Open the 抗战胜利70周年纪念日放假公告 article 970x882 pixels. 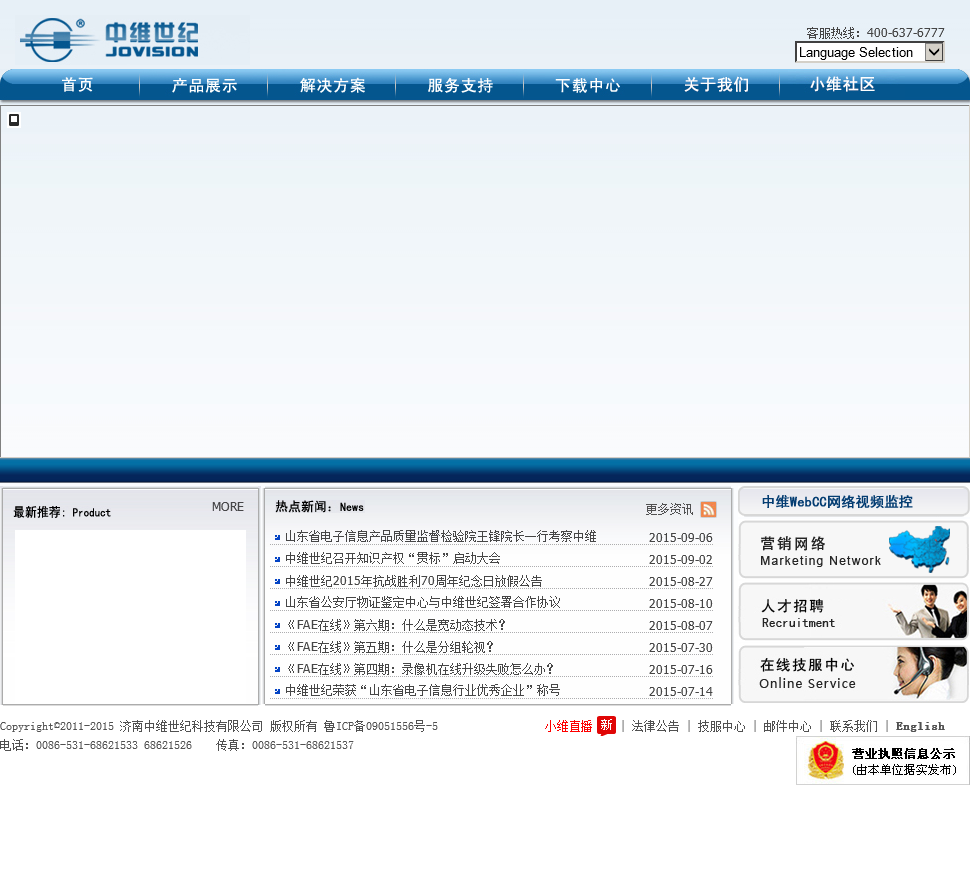pos(413,581)
